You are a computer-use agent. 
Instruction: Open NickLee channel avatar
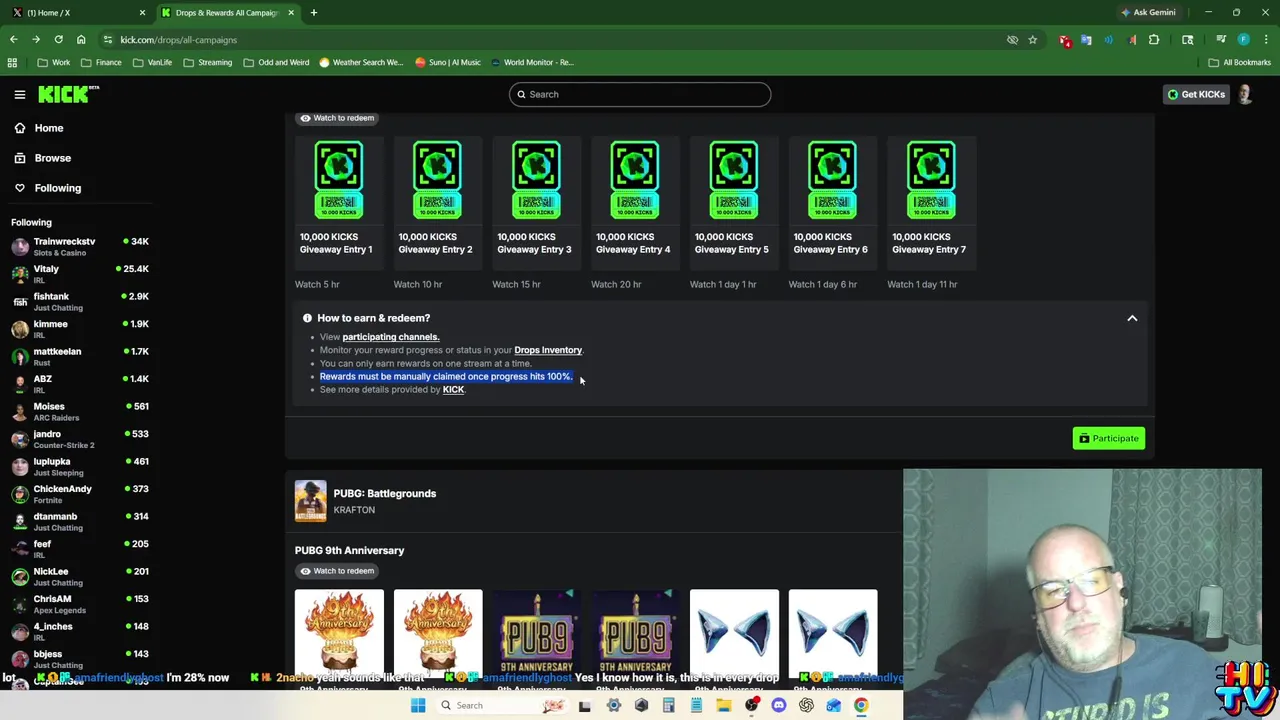click(20, 576)
